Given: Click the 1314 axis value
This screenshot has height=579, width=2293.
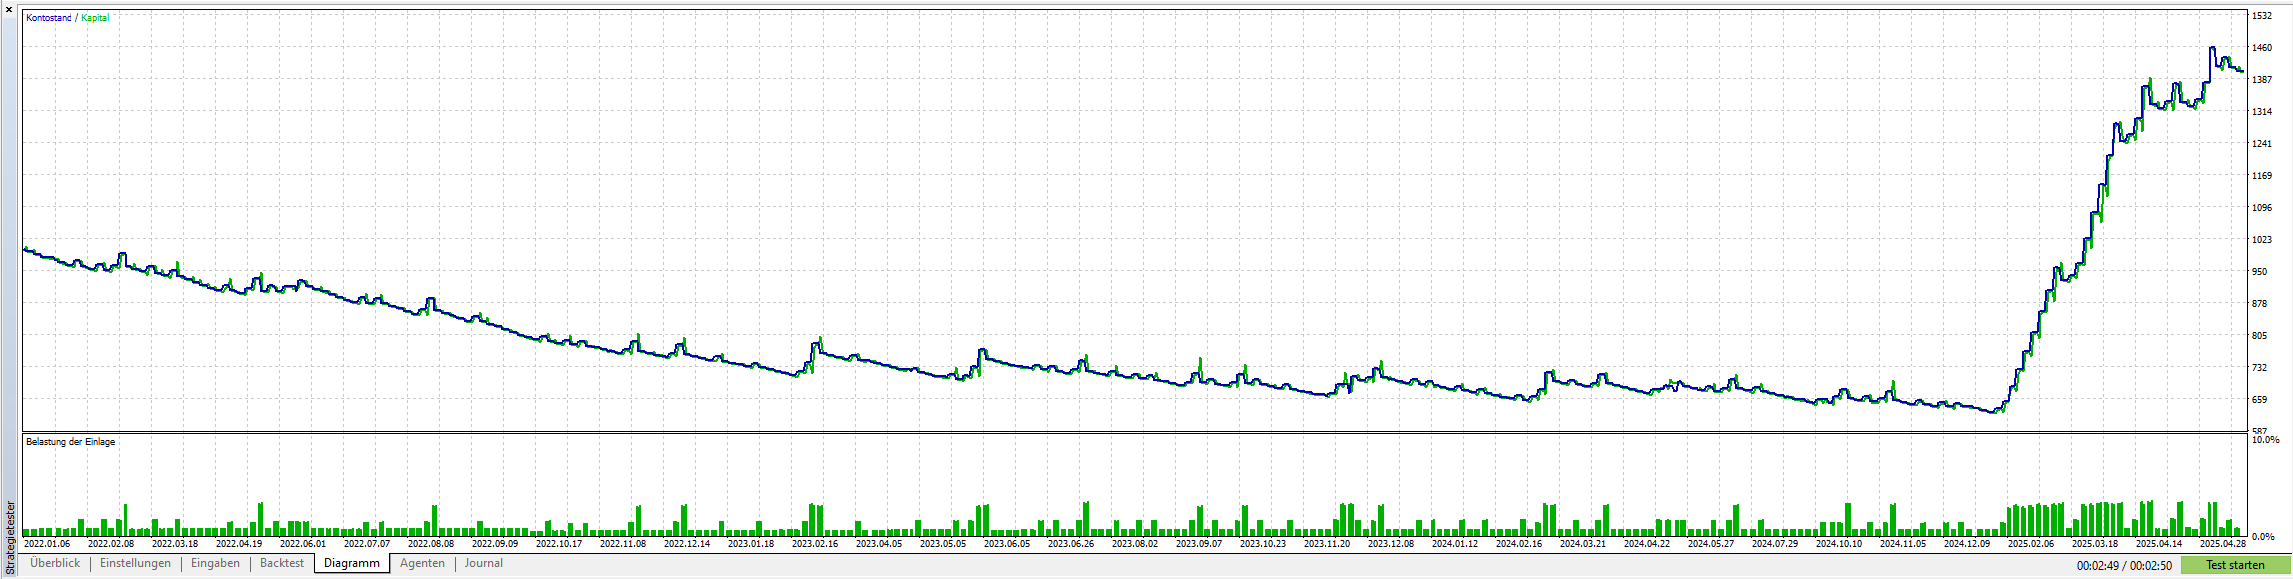Looking at the screenshot, I should coord(2260,112).
